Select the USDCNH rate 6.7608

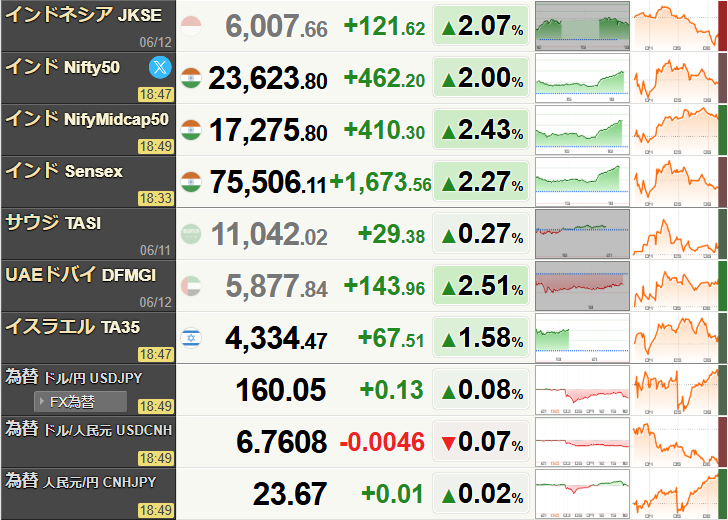click(x=281, y=442)
